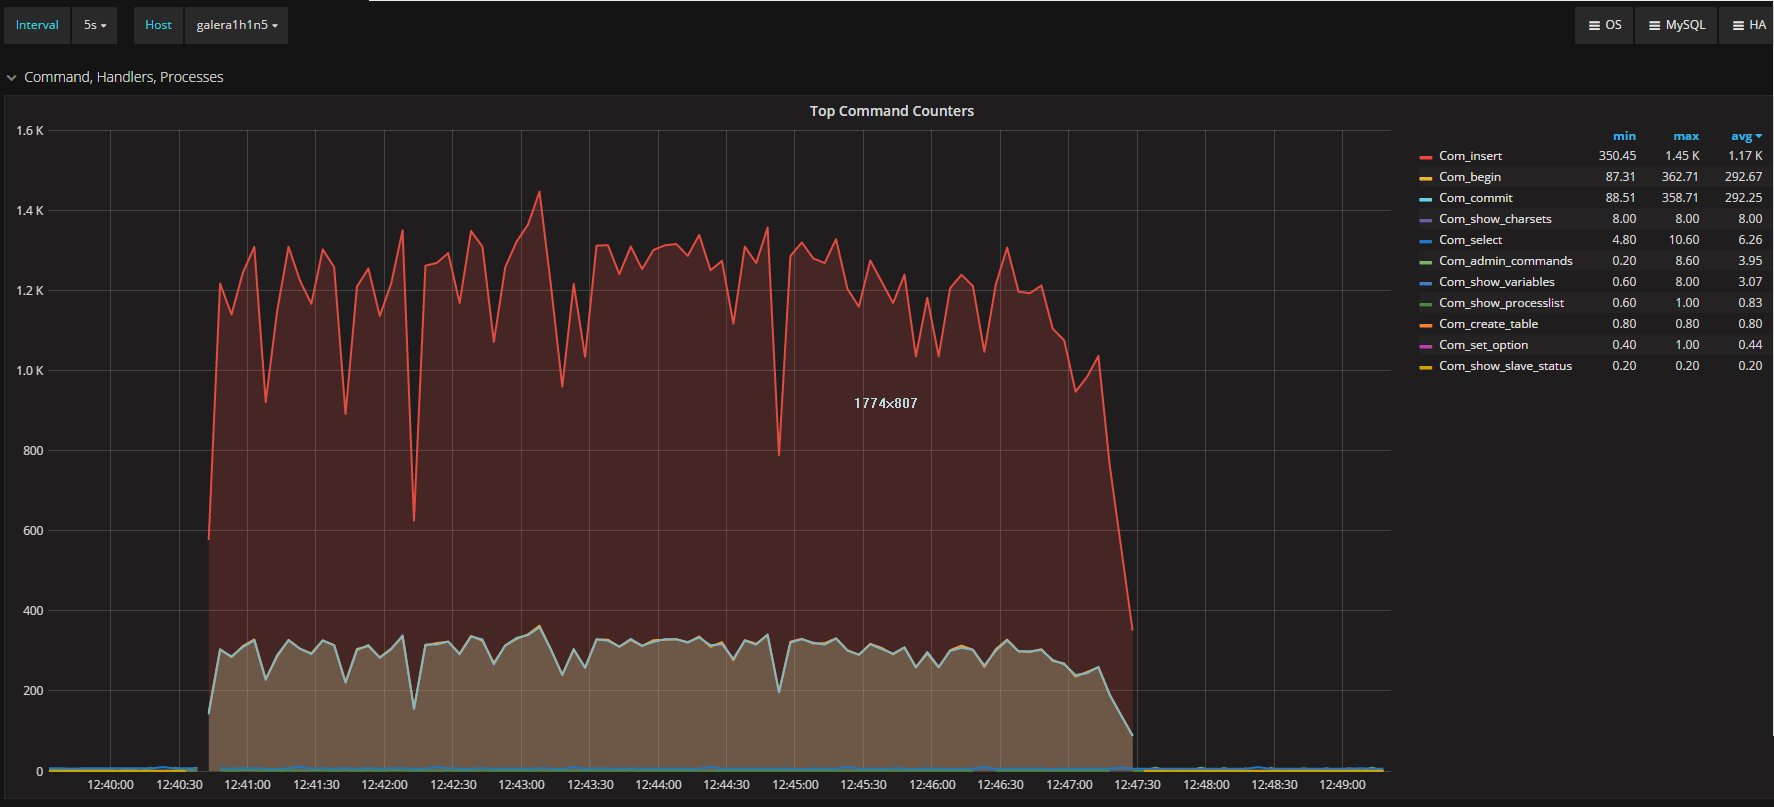Sort legend by min column
The height and width of the screenshot is (807, 1774).
click(x=1624, y=136)
